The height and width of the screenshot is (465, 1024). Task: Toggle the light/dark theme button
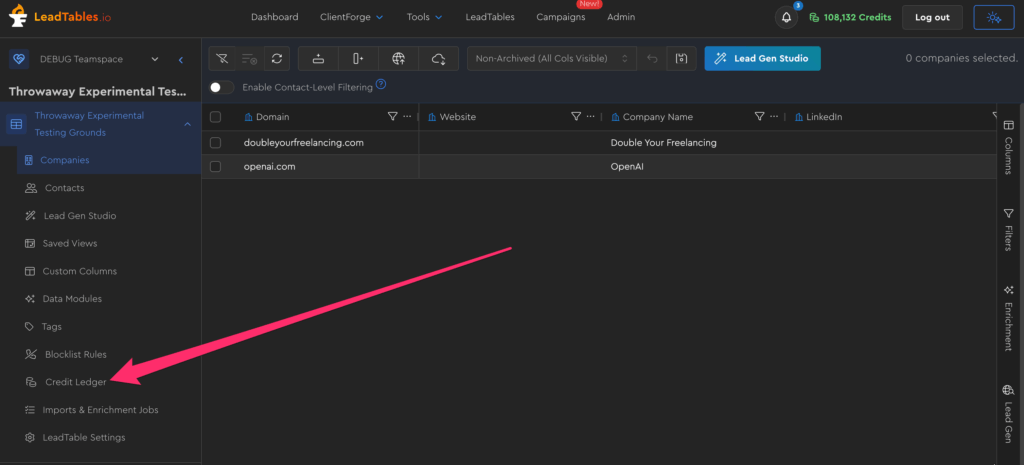coord(992,17)
